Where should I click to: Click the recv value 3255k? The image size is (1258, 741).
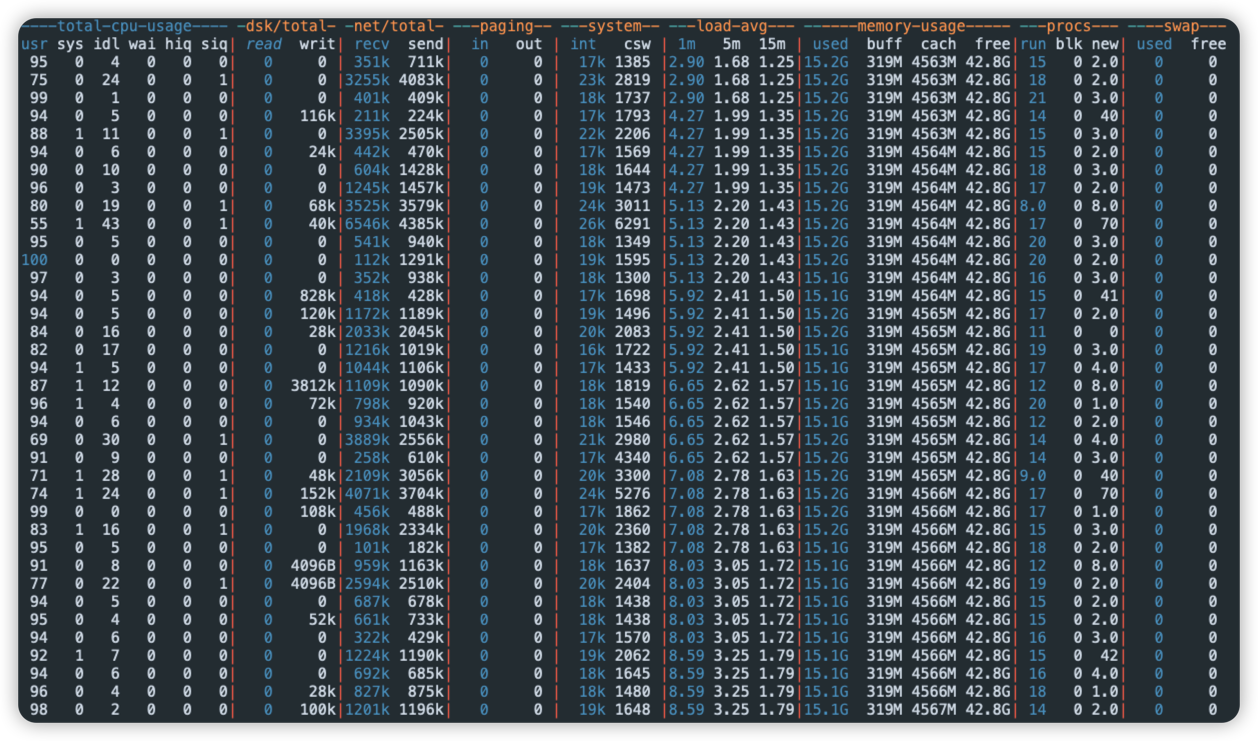point(368,80)
